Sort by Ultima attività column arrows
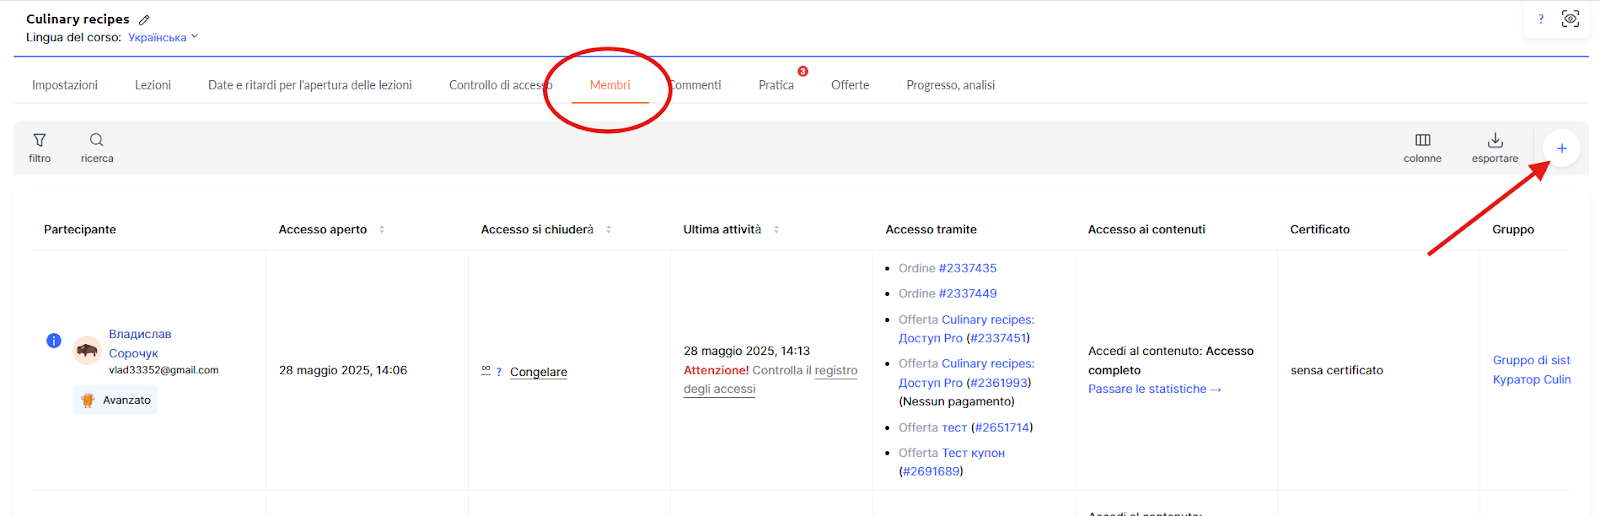This screenshot has height=516, width=1600. click(x=776, y=230)
